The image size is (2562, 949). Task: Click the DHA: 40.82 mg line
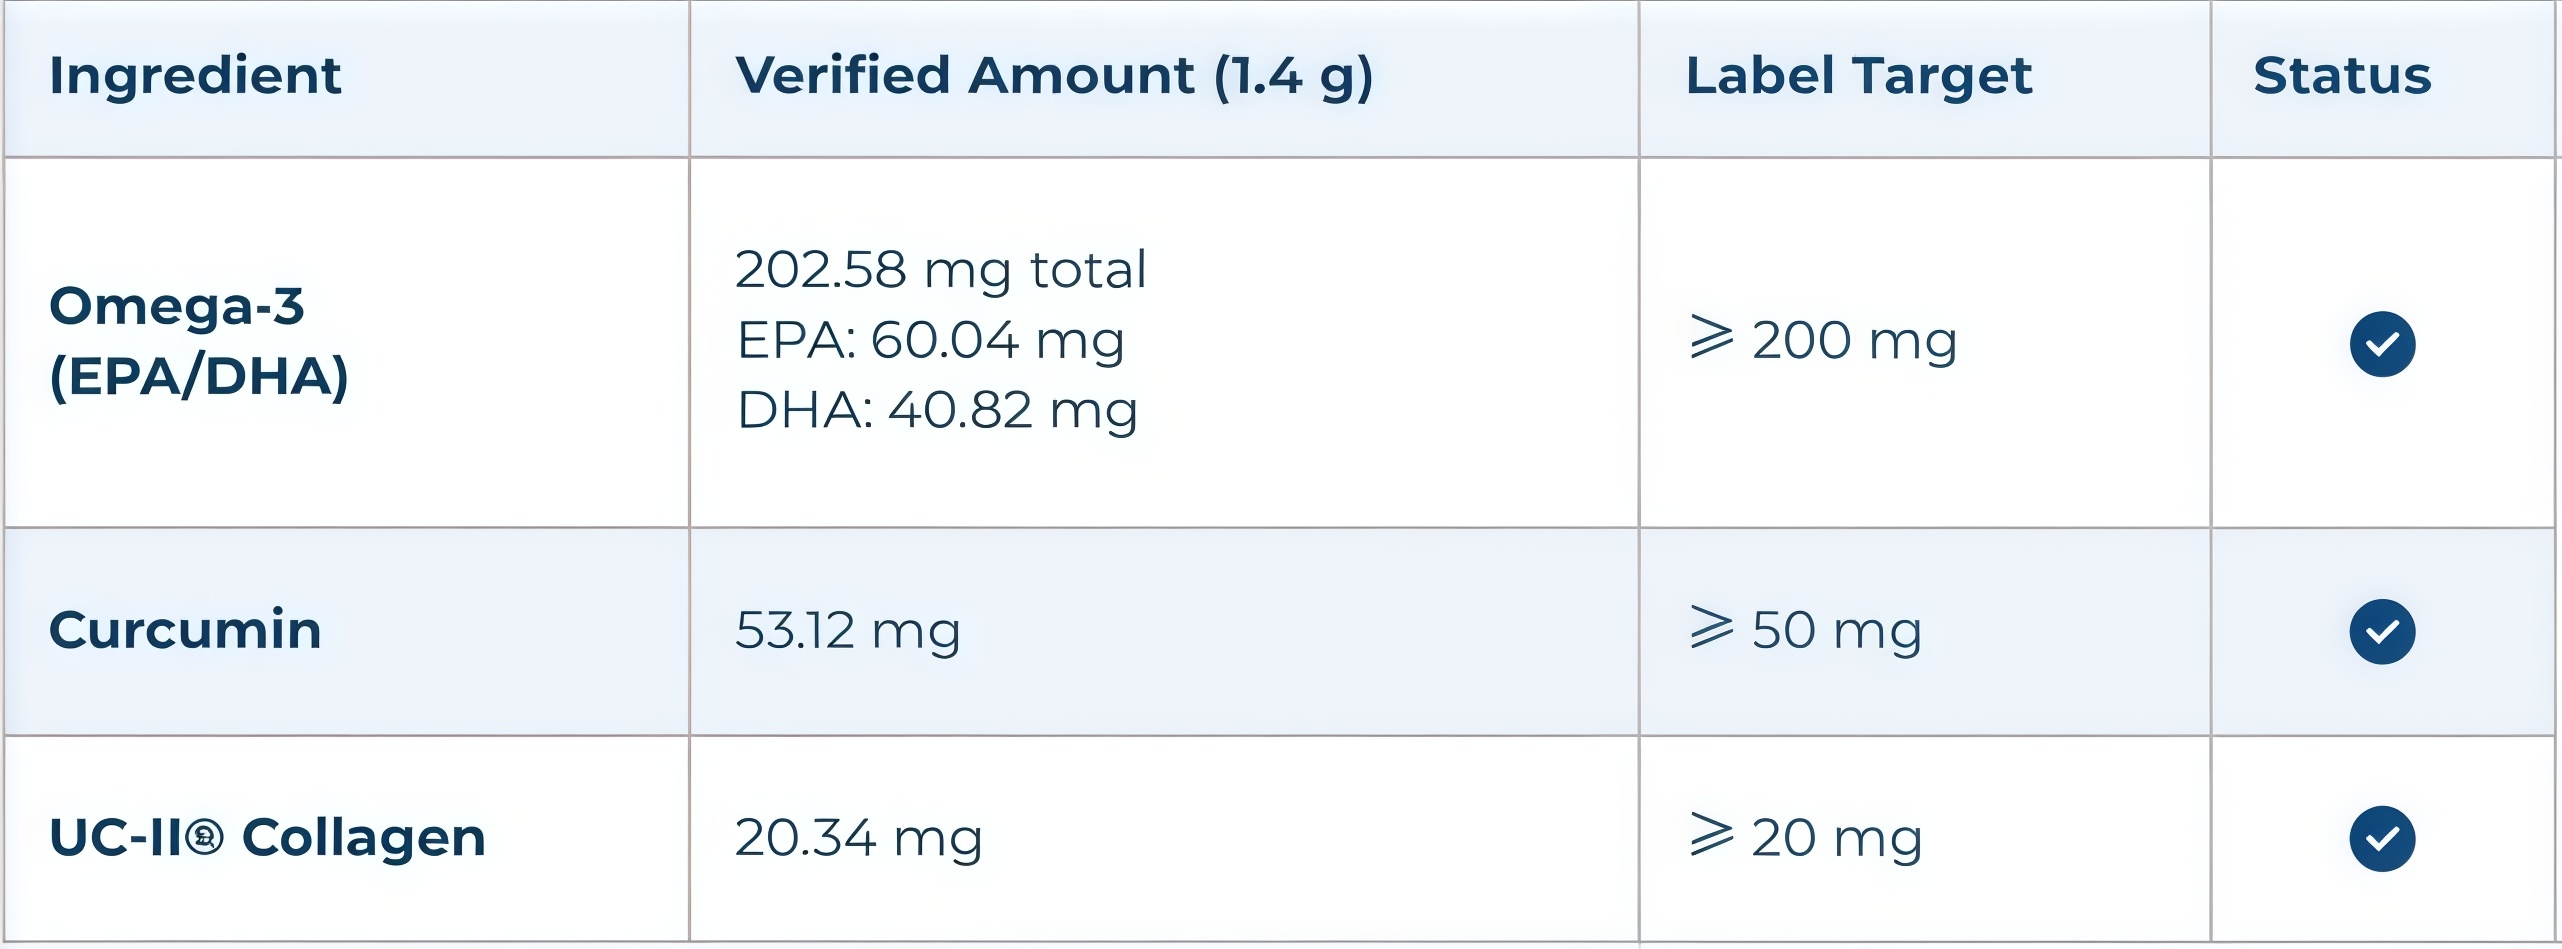(x=937, y=410)
